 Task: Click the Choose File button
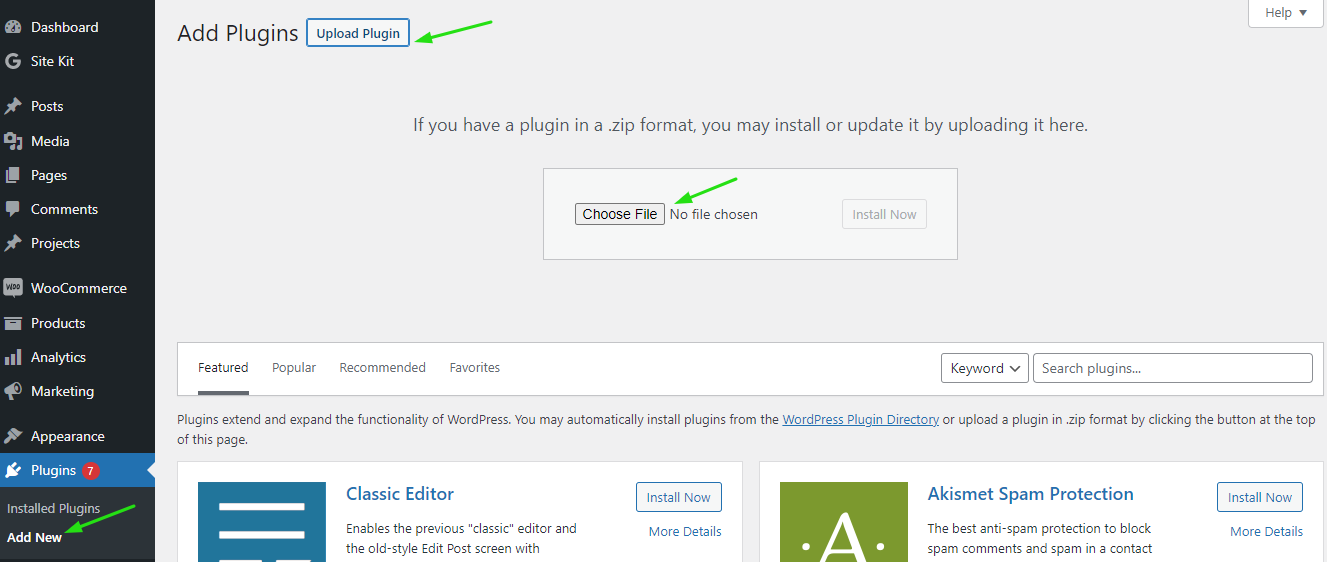pyautogui.click(x=620, y=214)
